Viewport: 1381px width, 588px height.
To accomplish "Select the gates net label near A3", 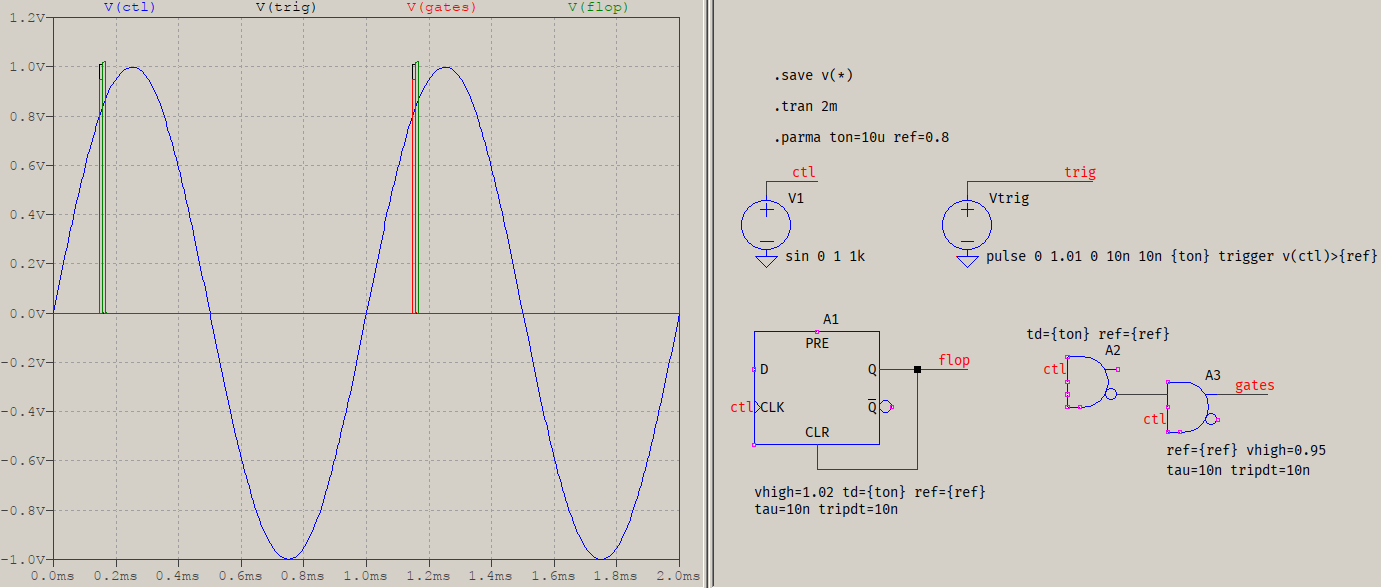I will [x=1255, y=385].
